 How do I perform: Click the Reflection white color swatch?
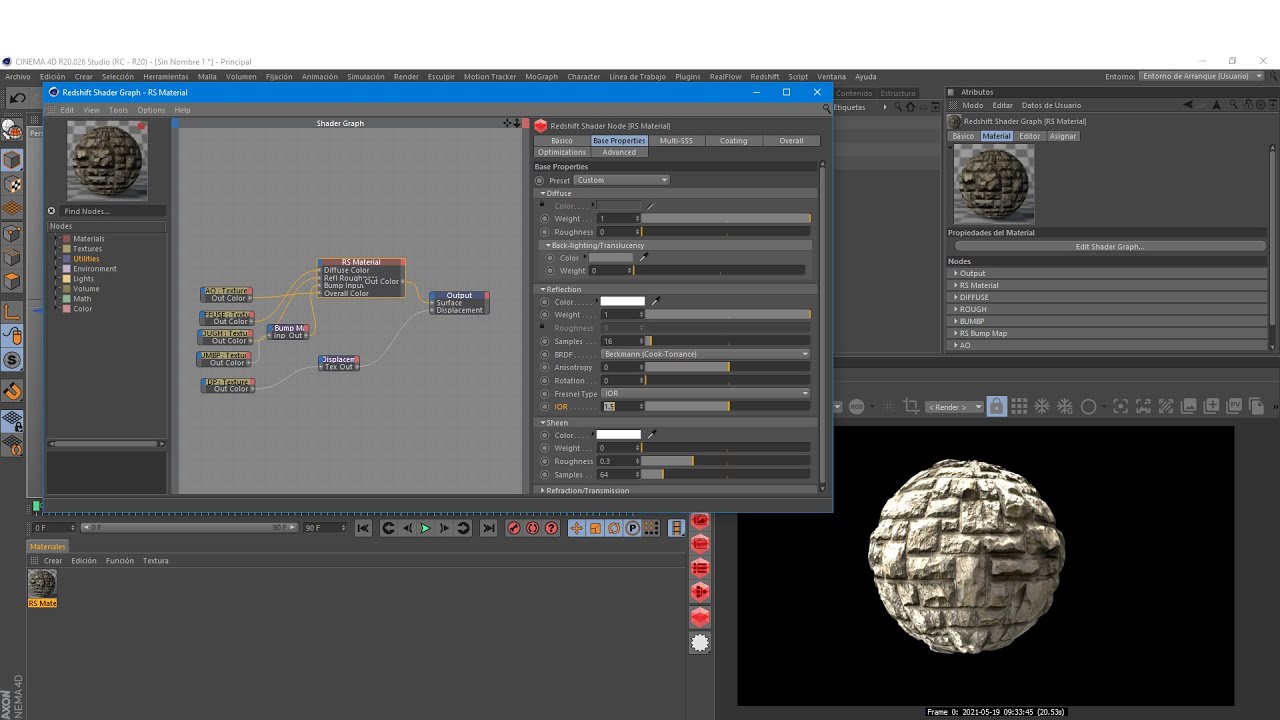(x=623, y=301)
